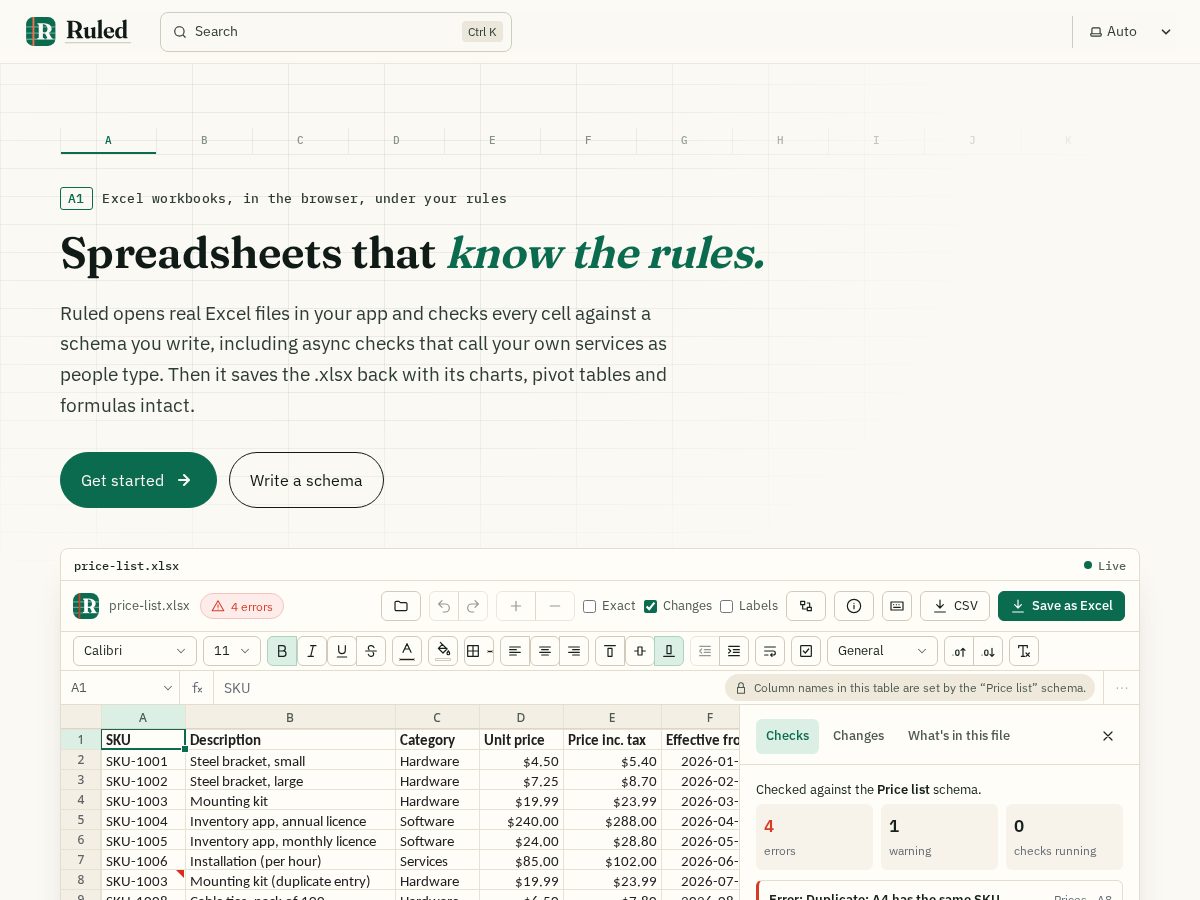
Task: Select column tab A in hero grid
Action: click(x=108, y=140)
